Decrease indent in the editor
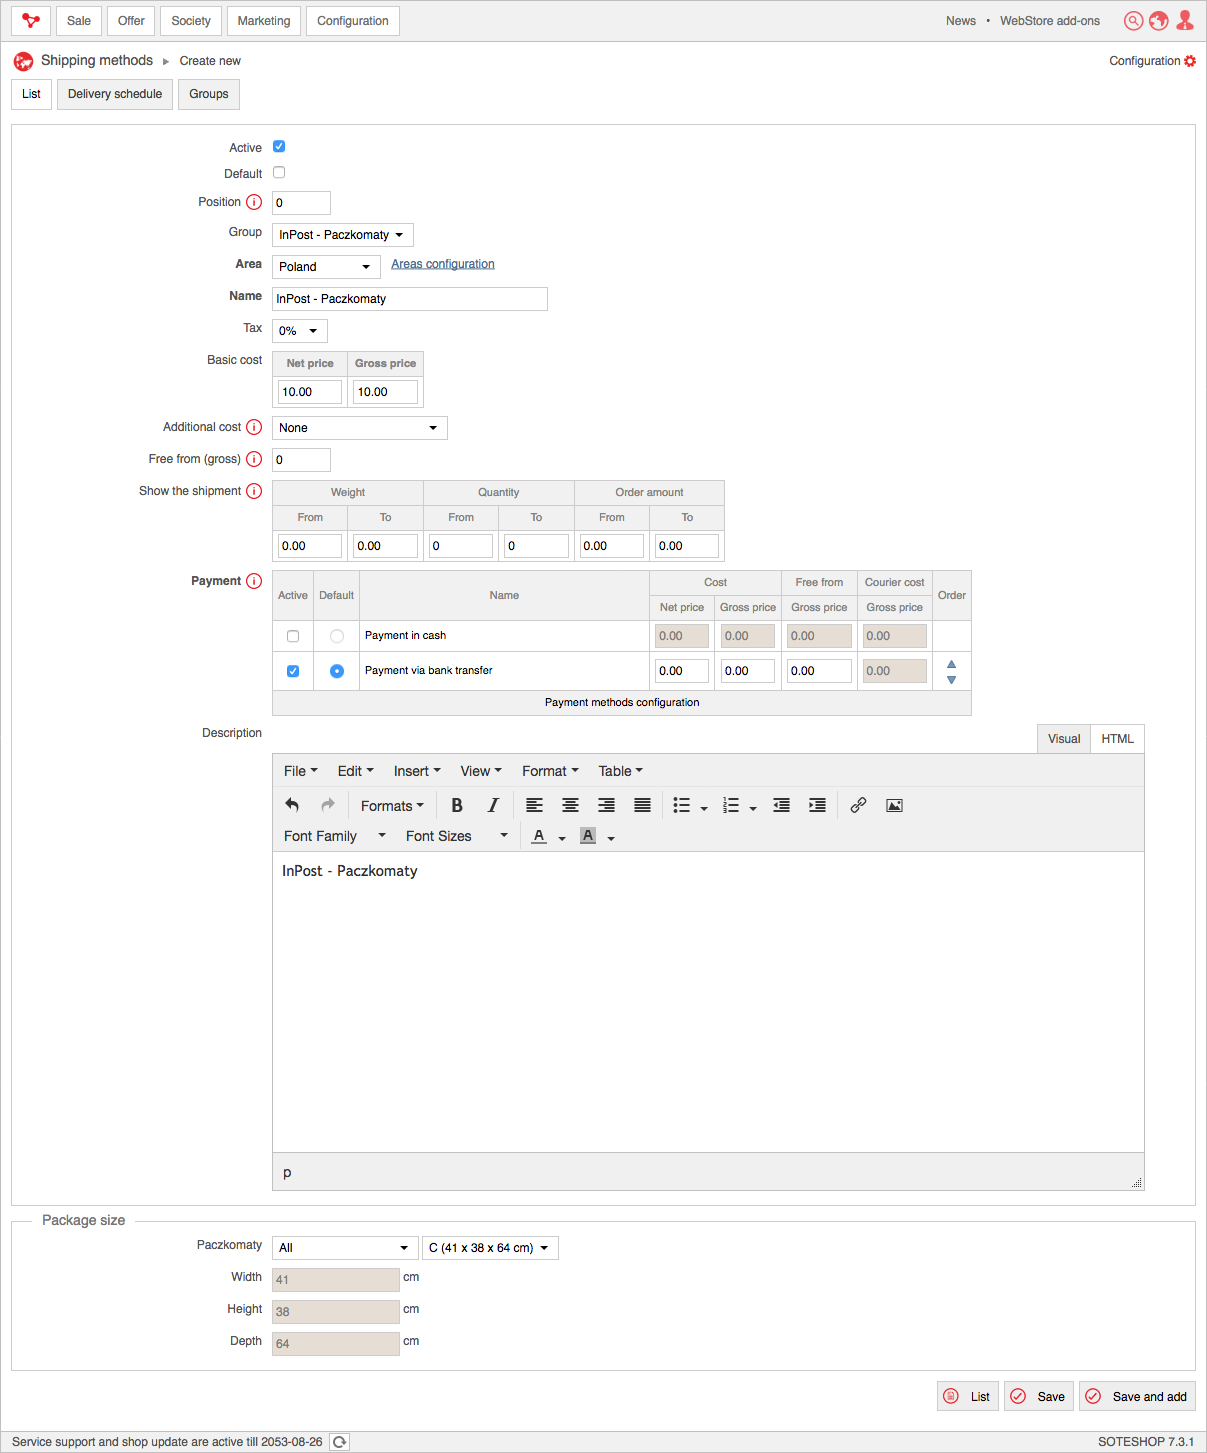Screen dimensions: 1207x1453 coord(782,805)
